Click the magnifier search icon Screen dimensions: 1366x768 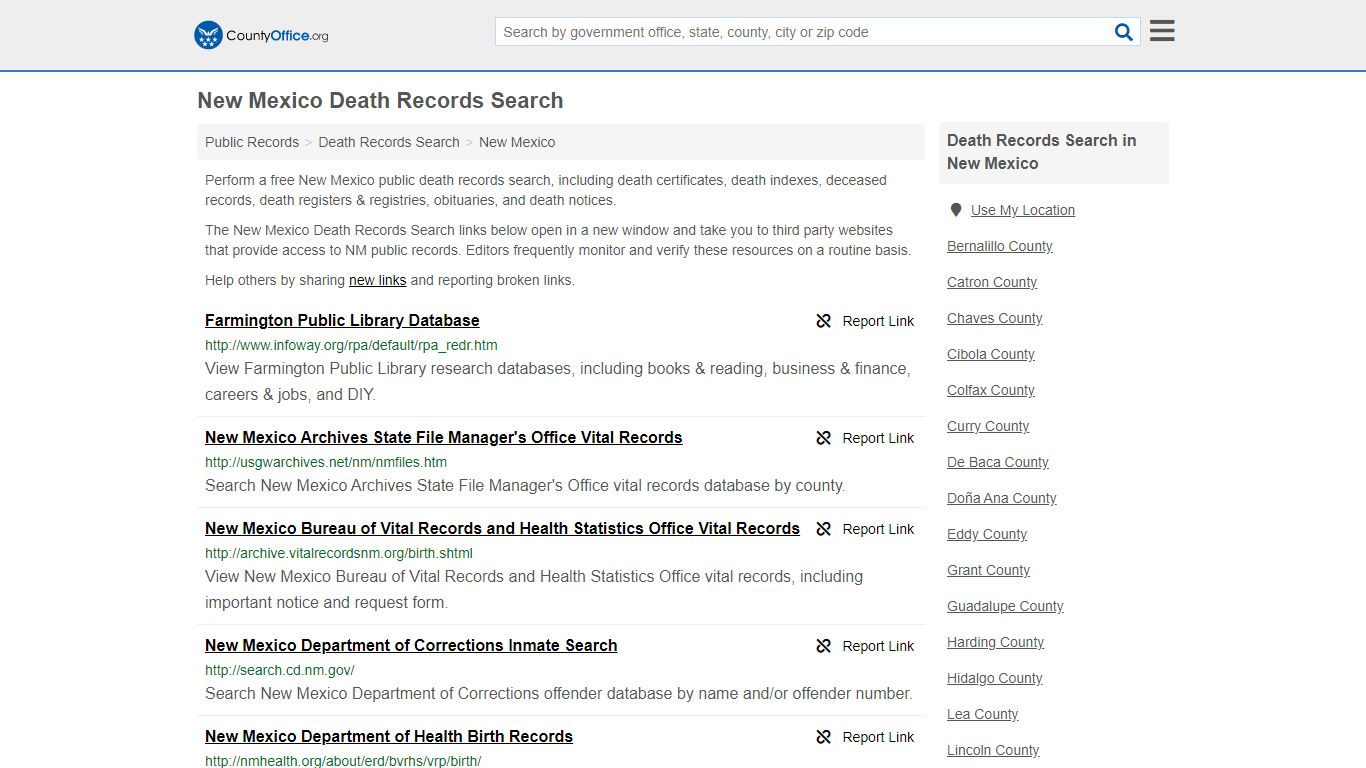click(1124, 32)
